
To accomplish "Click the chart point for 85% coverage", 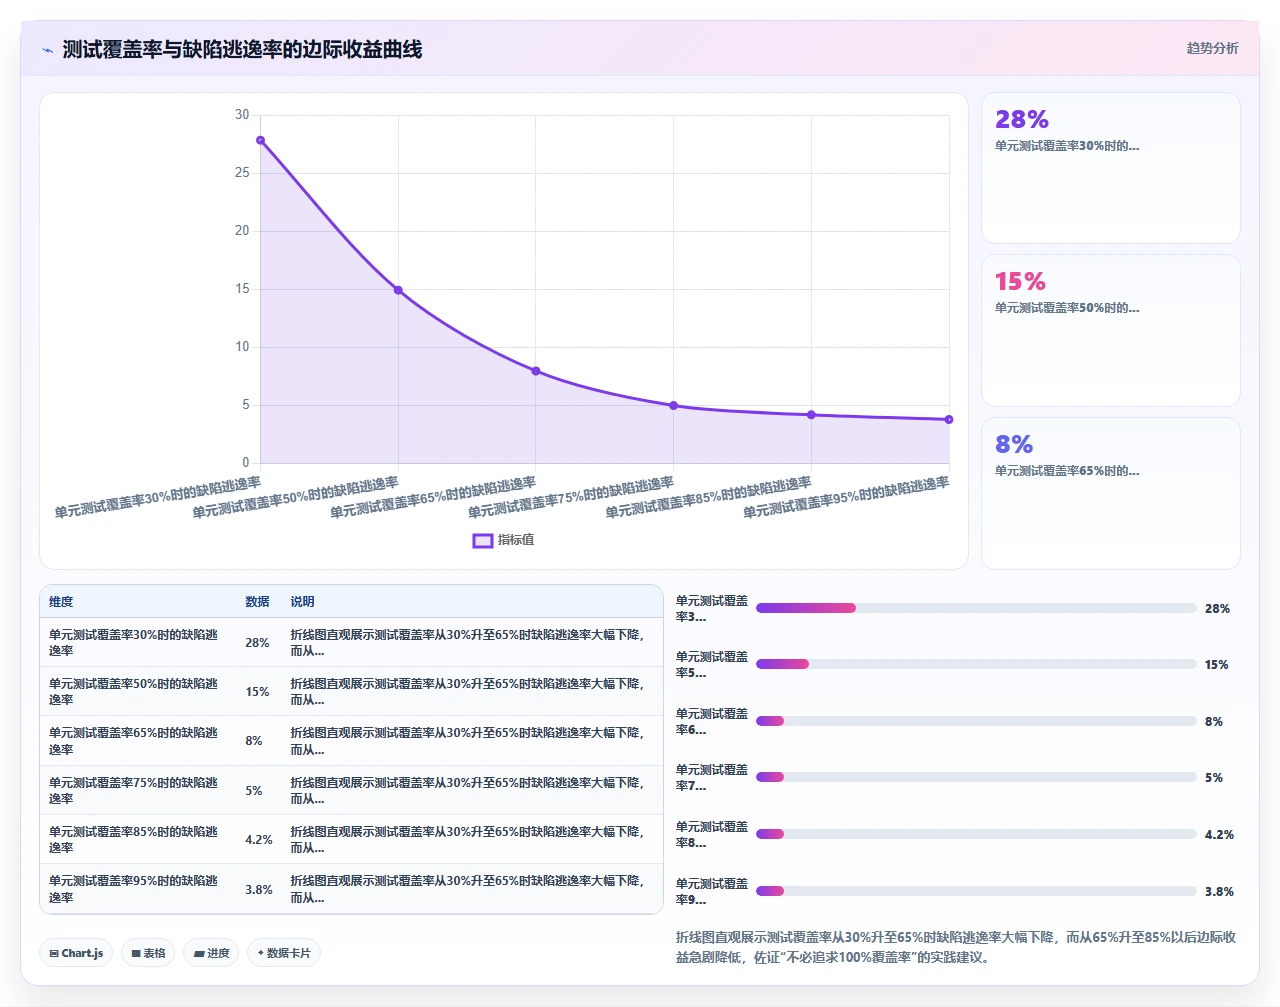I will pos(811,415).
